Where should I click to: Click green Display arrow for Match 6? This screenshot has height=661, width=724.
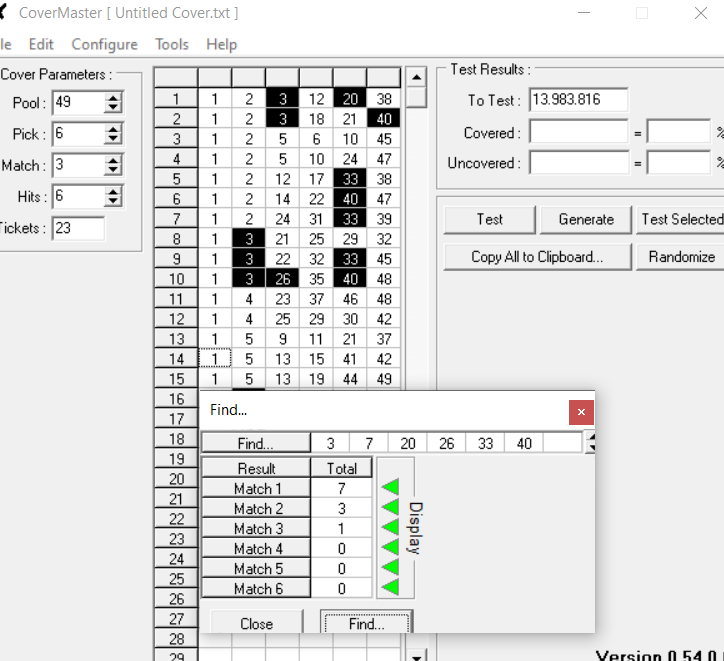click(x=391, y=588)
